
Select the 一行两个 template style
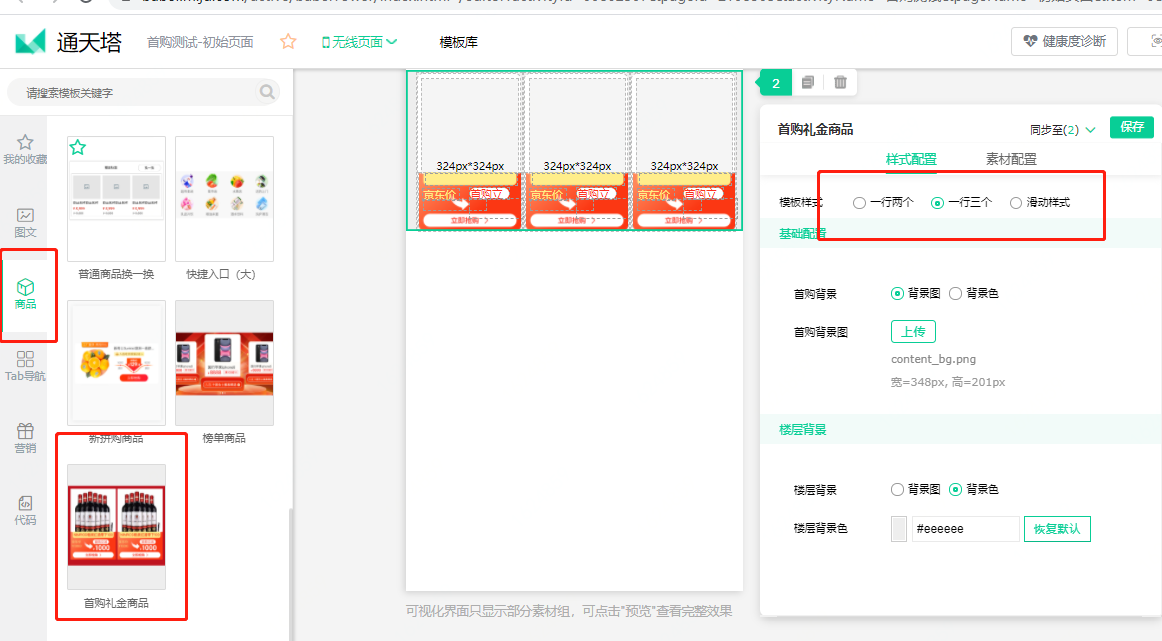click(x=858, y=201)
